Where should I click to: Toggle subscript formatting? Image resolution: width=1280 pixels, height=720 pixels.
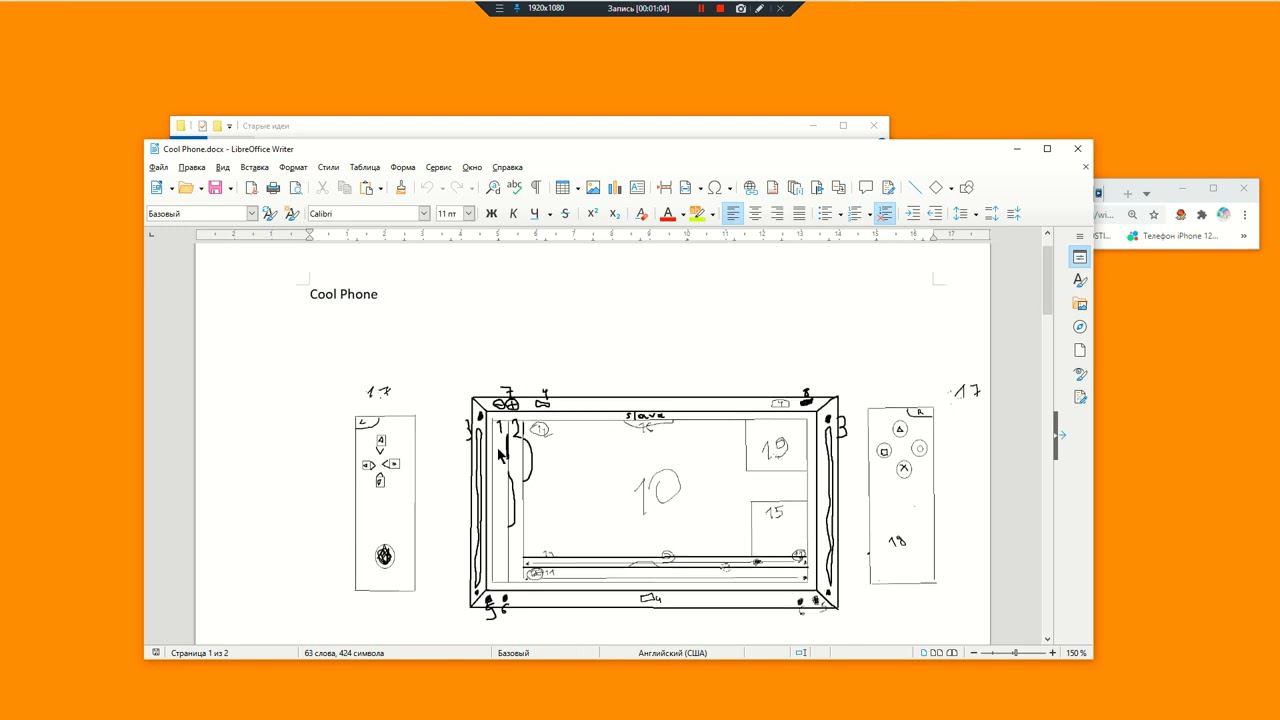tap(614, 214)
